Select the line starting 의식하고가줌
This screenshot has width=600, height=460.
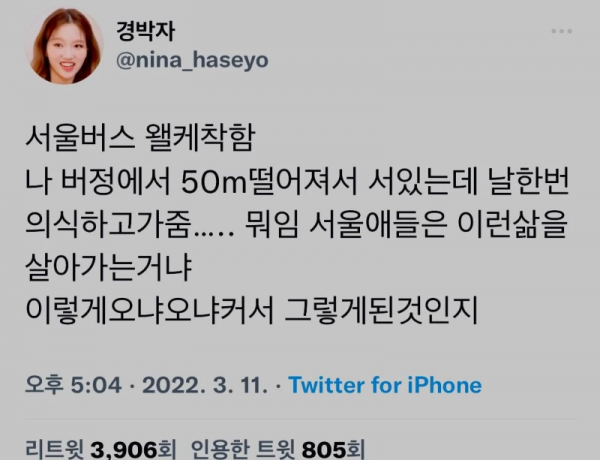(296, 224)
